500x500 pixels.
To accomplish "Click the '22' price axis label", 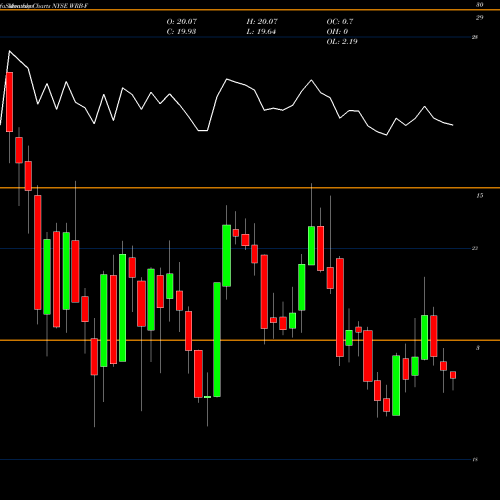I will click(x=475, y=248).
